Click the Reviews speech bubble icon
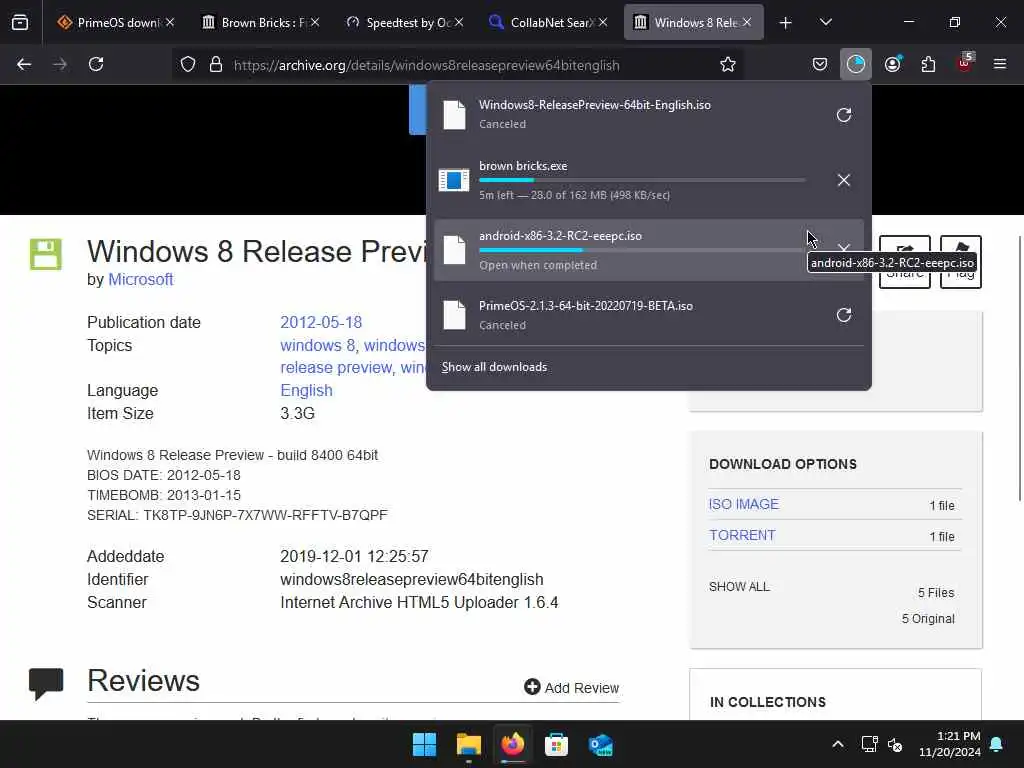This screenshot has width=1024, height=768. [46, 684]
